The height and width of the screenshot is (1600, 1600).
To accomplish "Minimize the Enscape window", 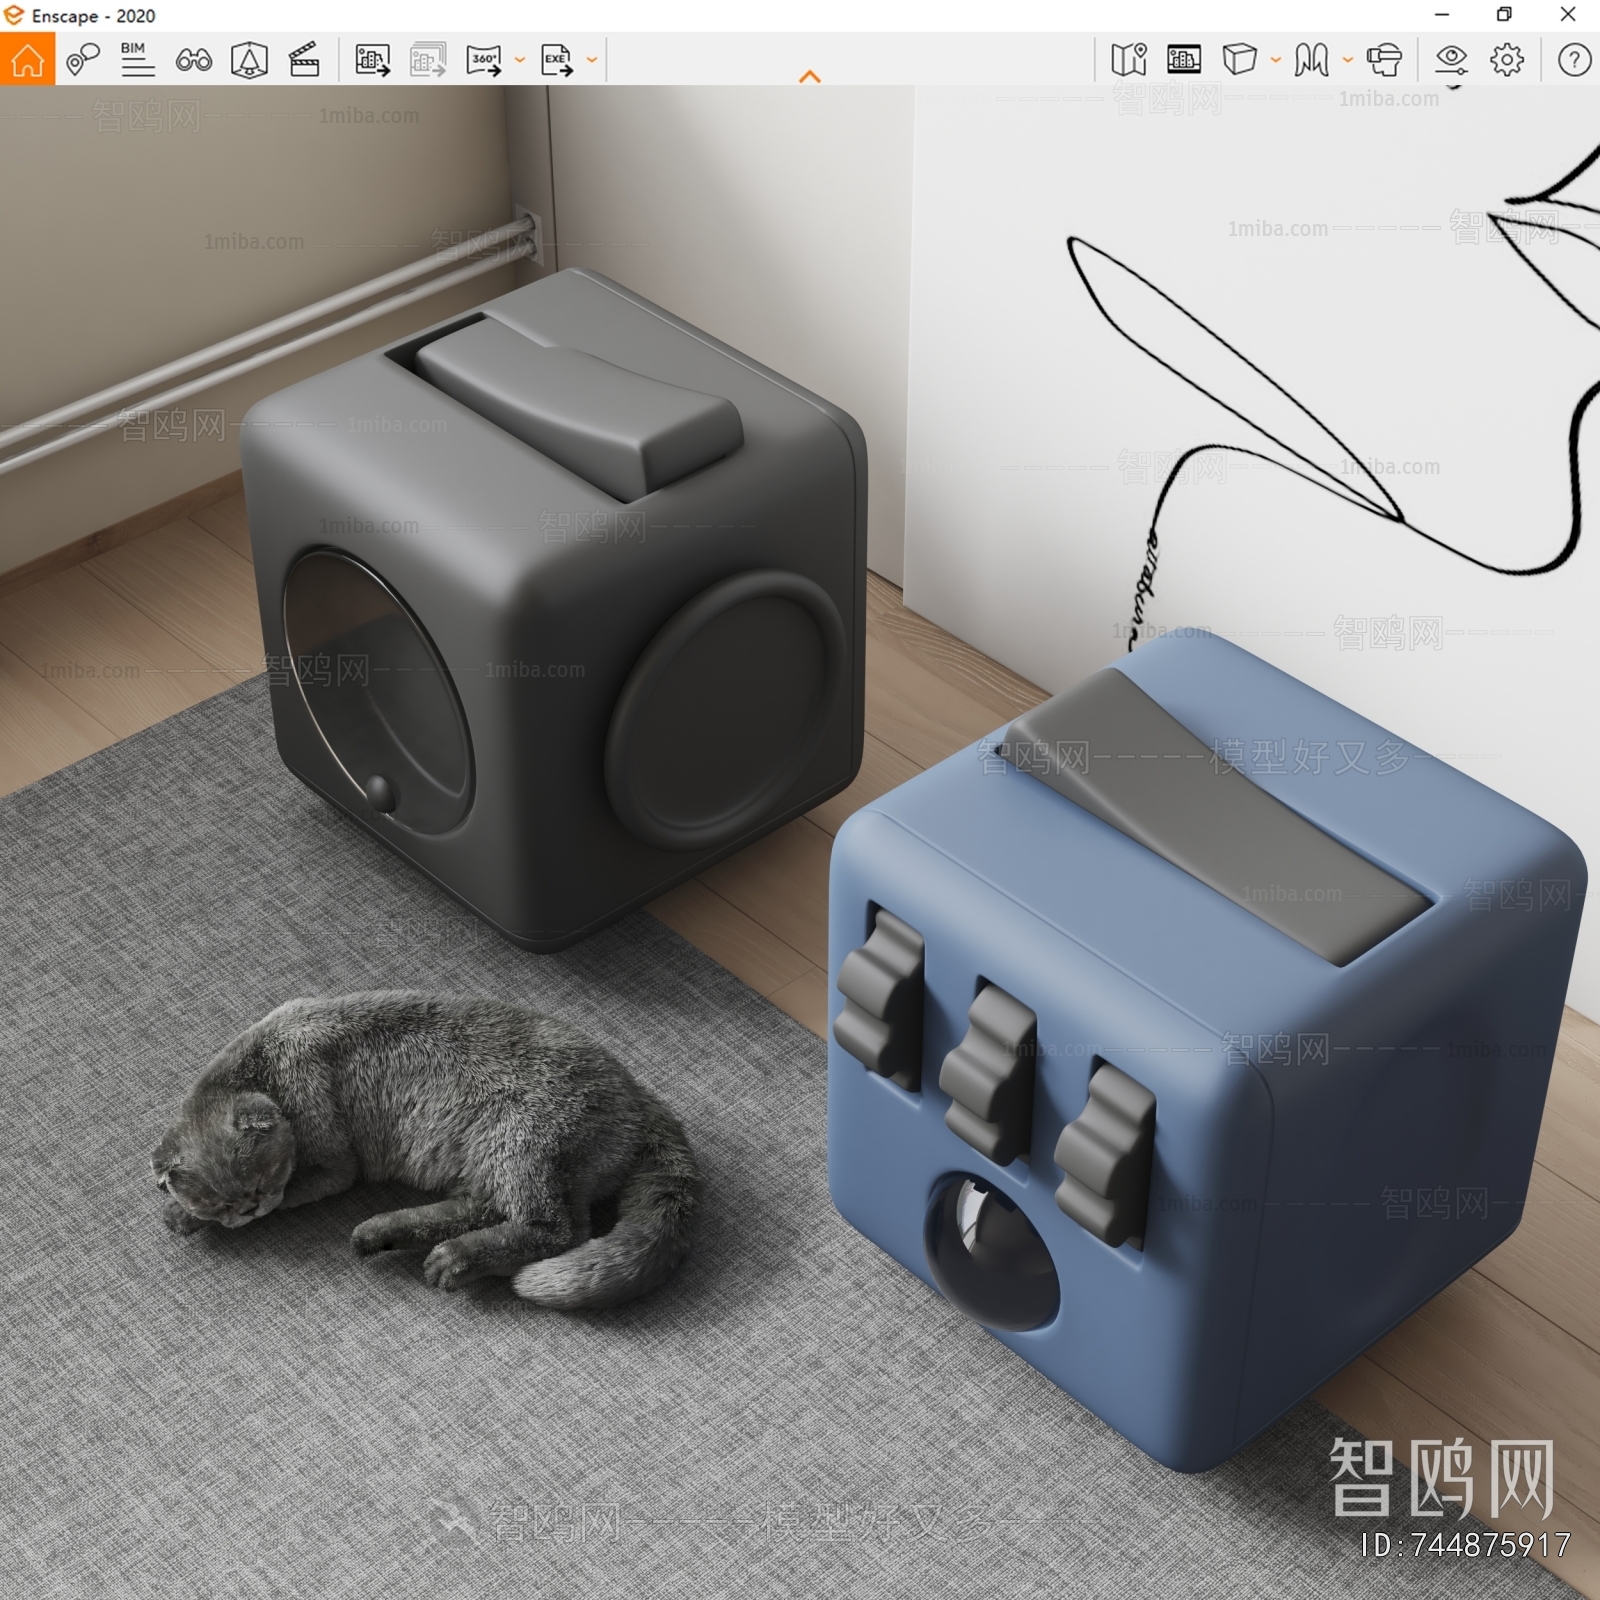I will point(1442,15).
